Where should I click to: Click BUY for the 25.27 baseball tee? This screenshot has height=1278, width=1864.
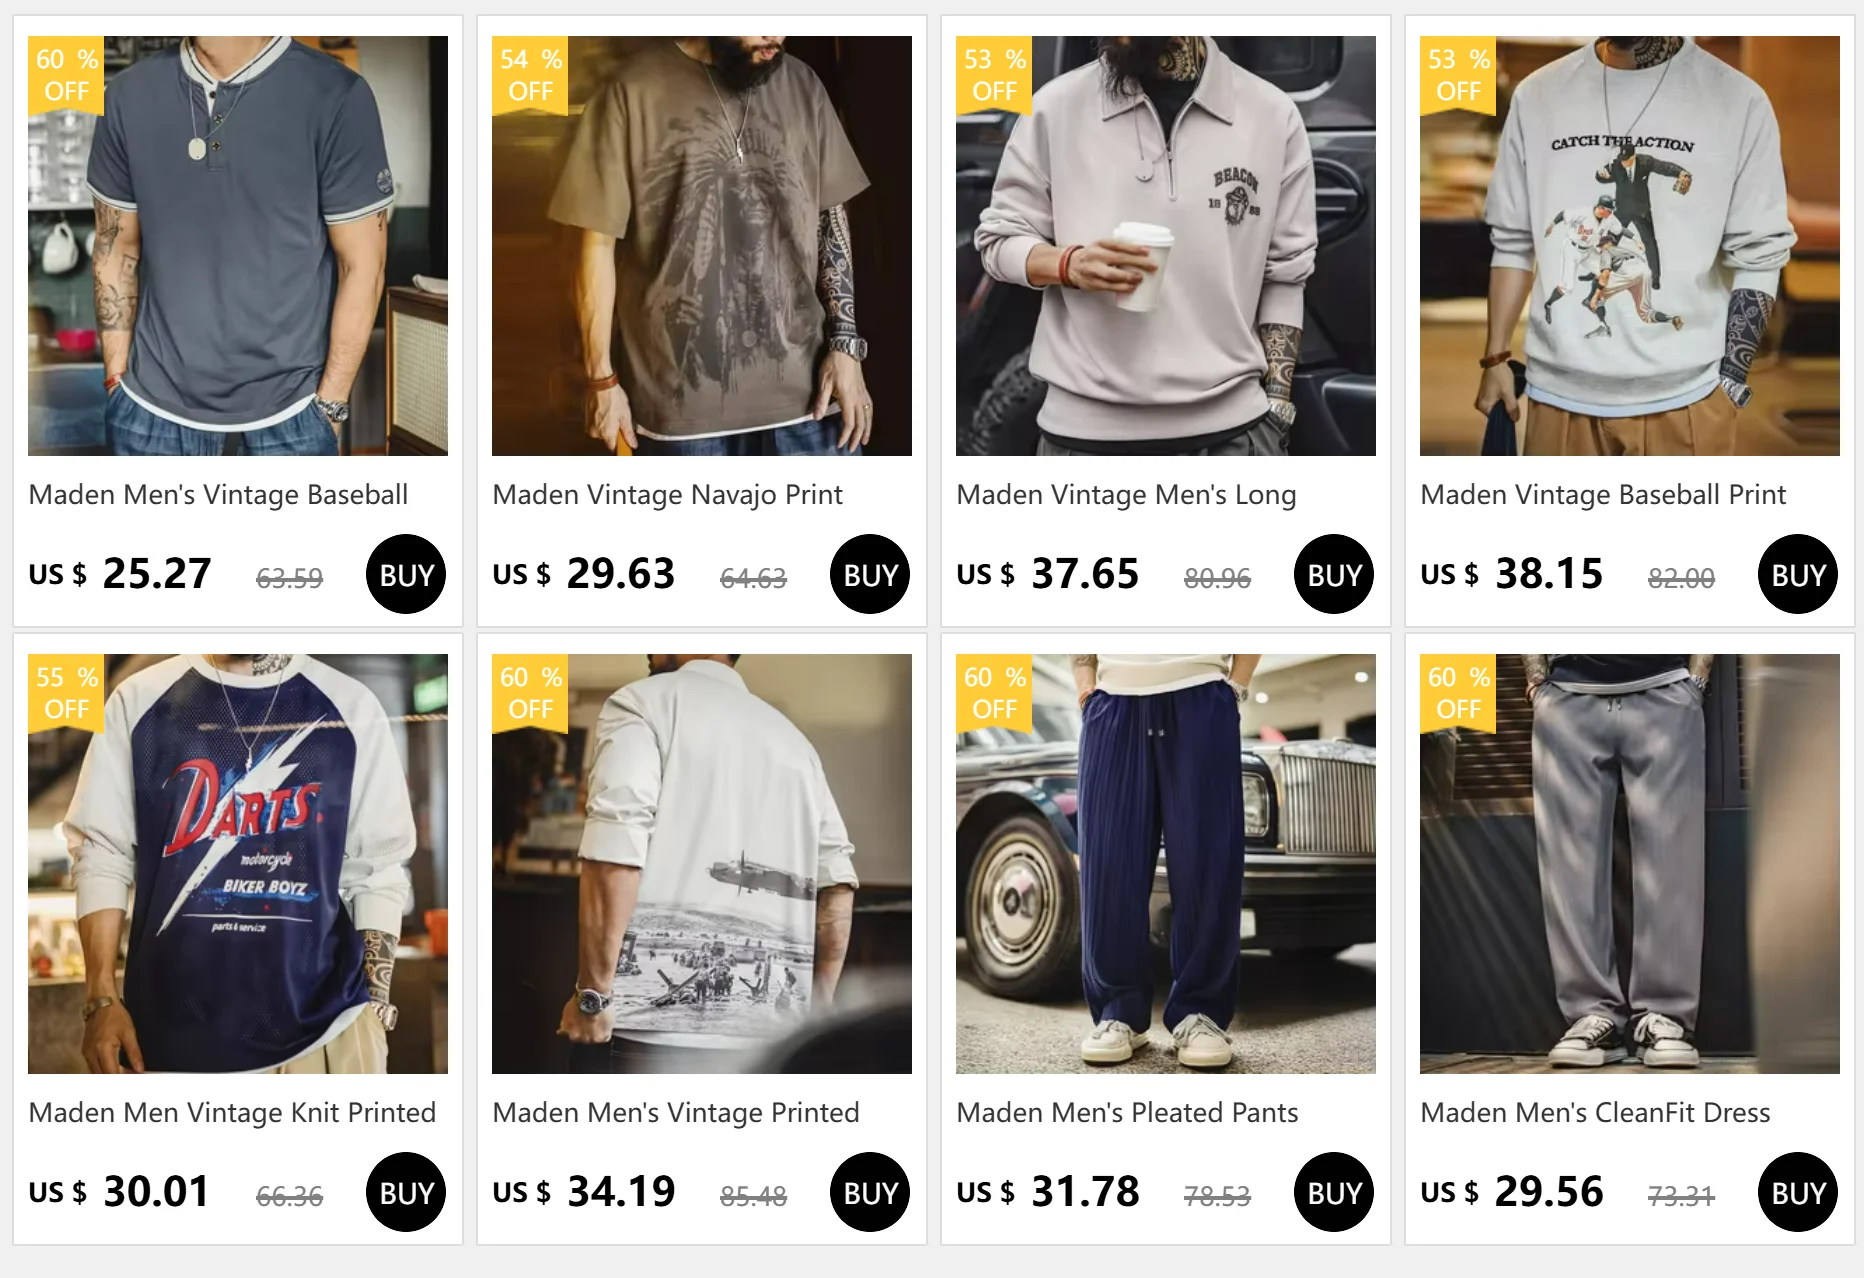(x=406, y=574)
